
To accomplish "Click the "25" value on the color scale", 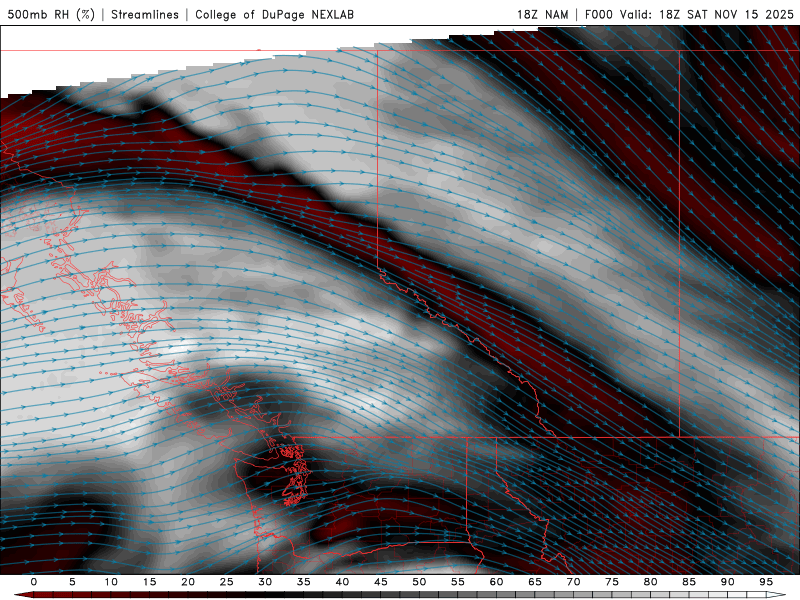I will tap(227, 582).
